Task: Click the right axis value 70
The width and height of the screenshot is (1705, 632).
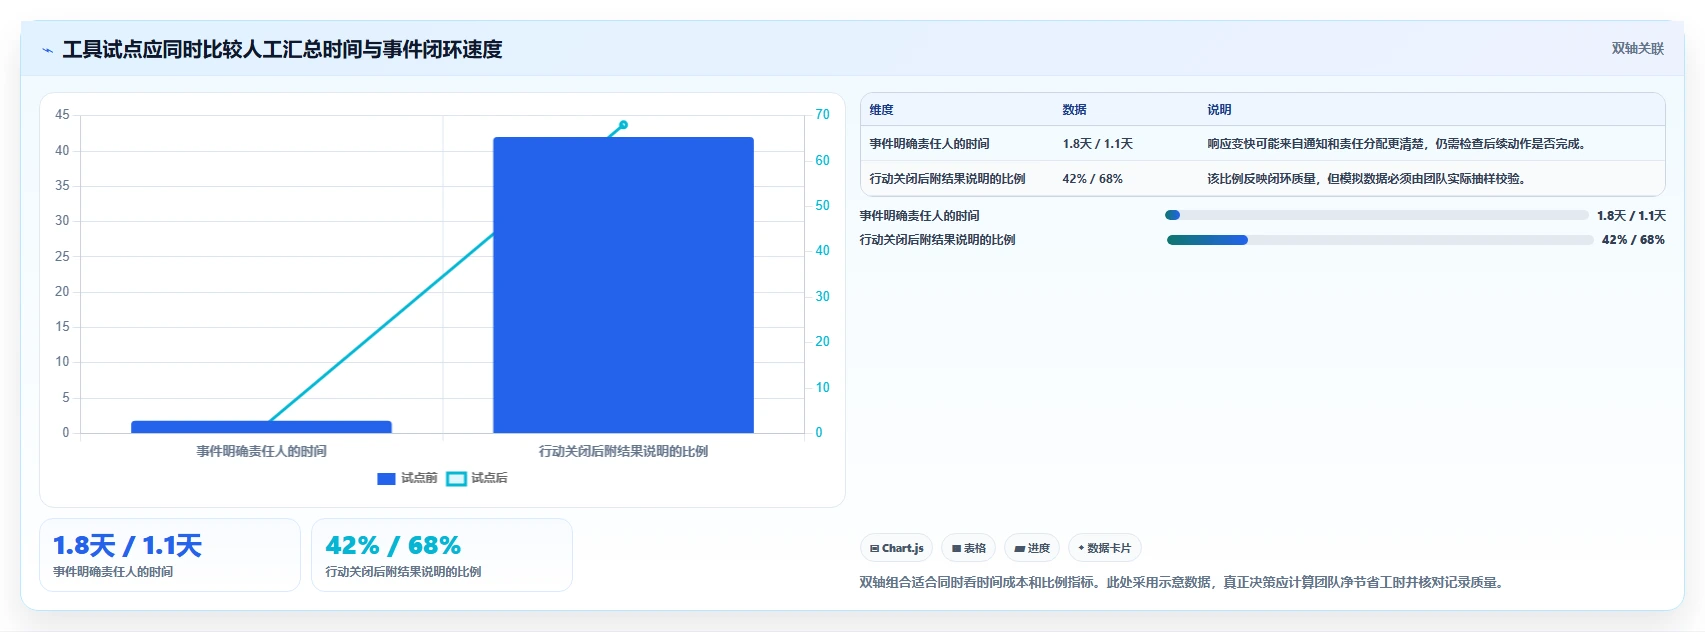Action: click(822, 115)
